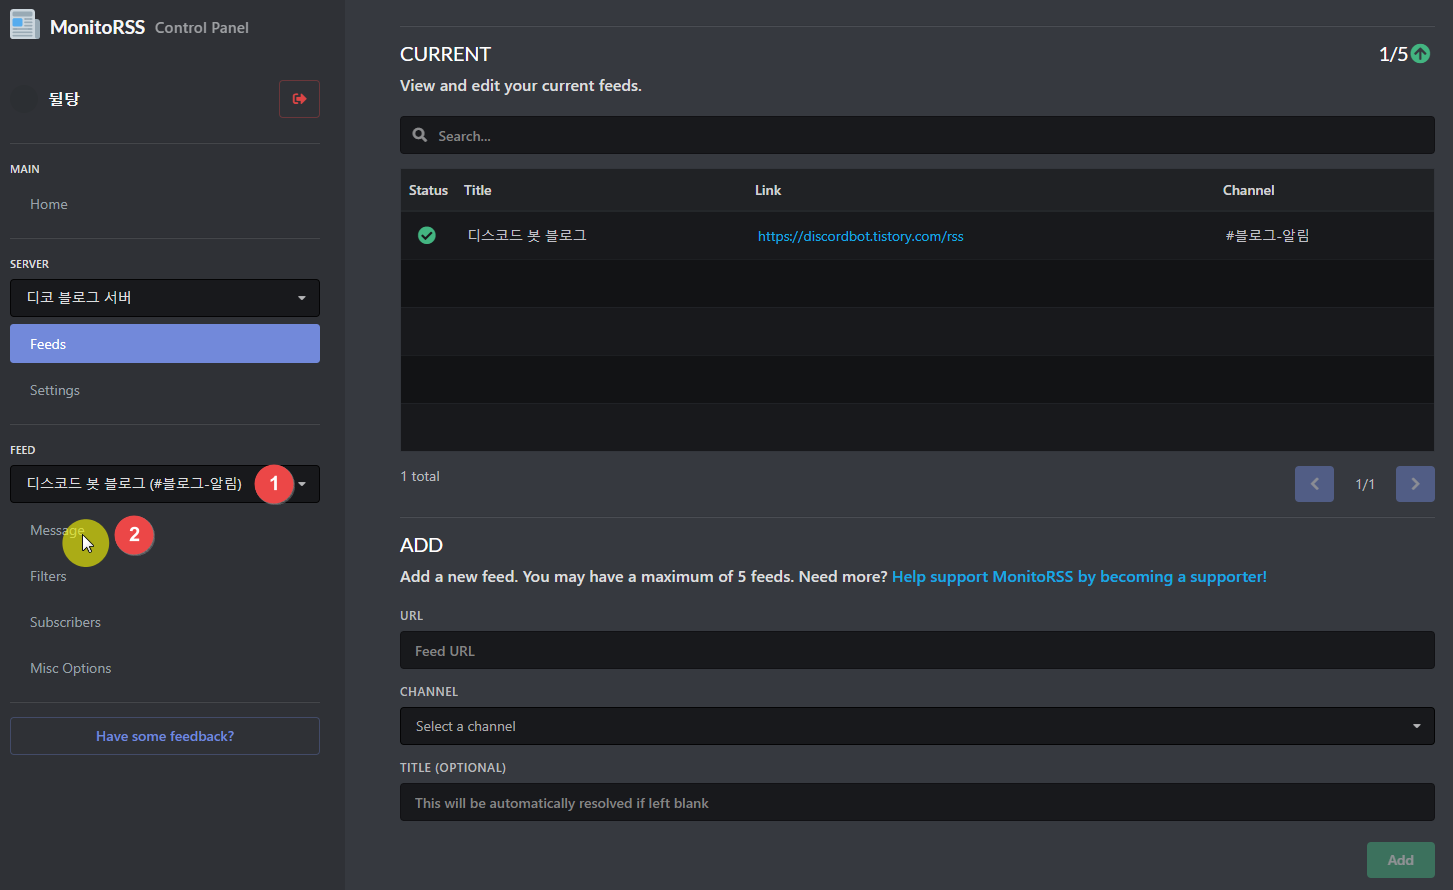1453x890 pixels.
Task: Select the Feeds menu item
Action: pos(165,344)
